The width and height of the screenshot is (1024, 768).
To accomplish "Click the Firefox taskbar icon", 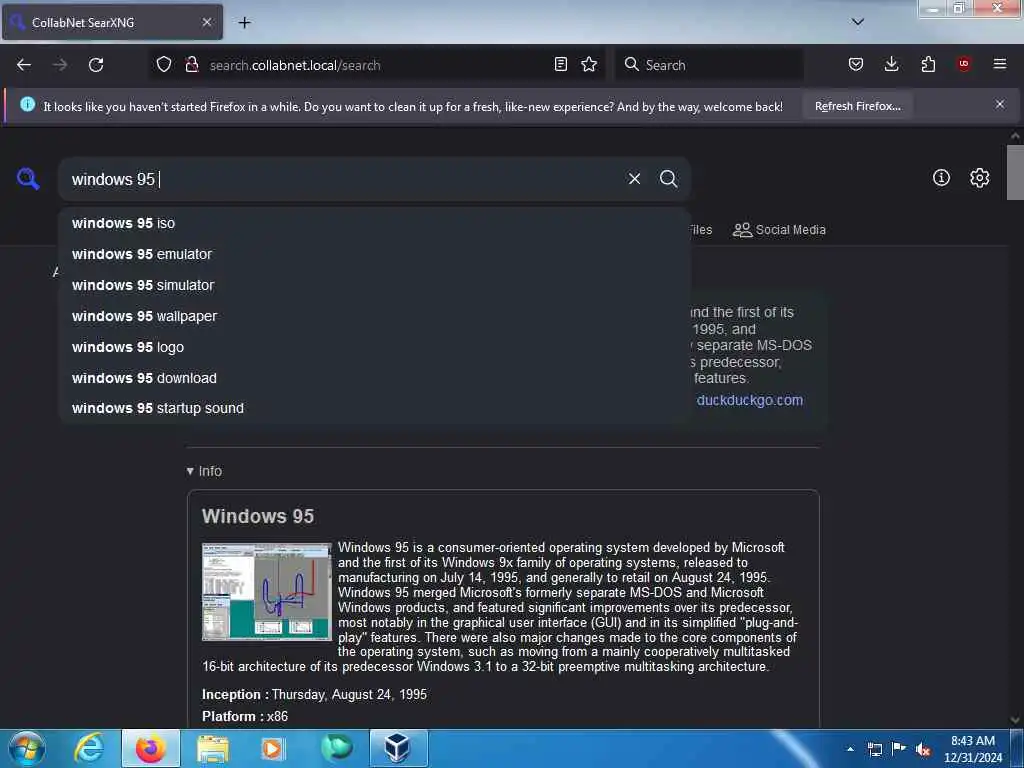I will click(x=150, y=748).
